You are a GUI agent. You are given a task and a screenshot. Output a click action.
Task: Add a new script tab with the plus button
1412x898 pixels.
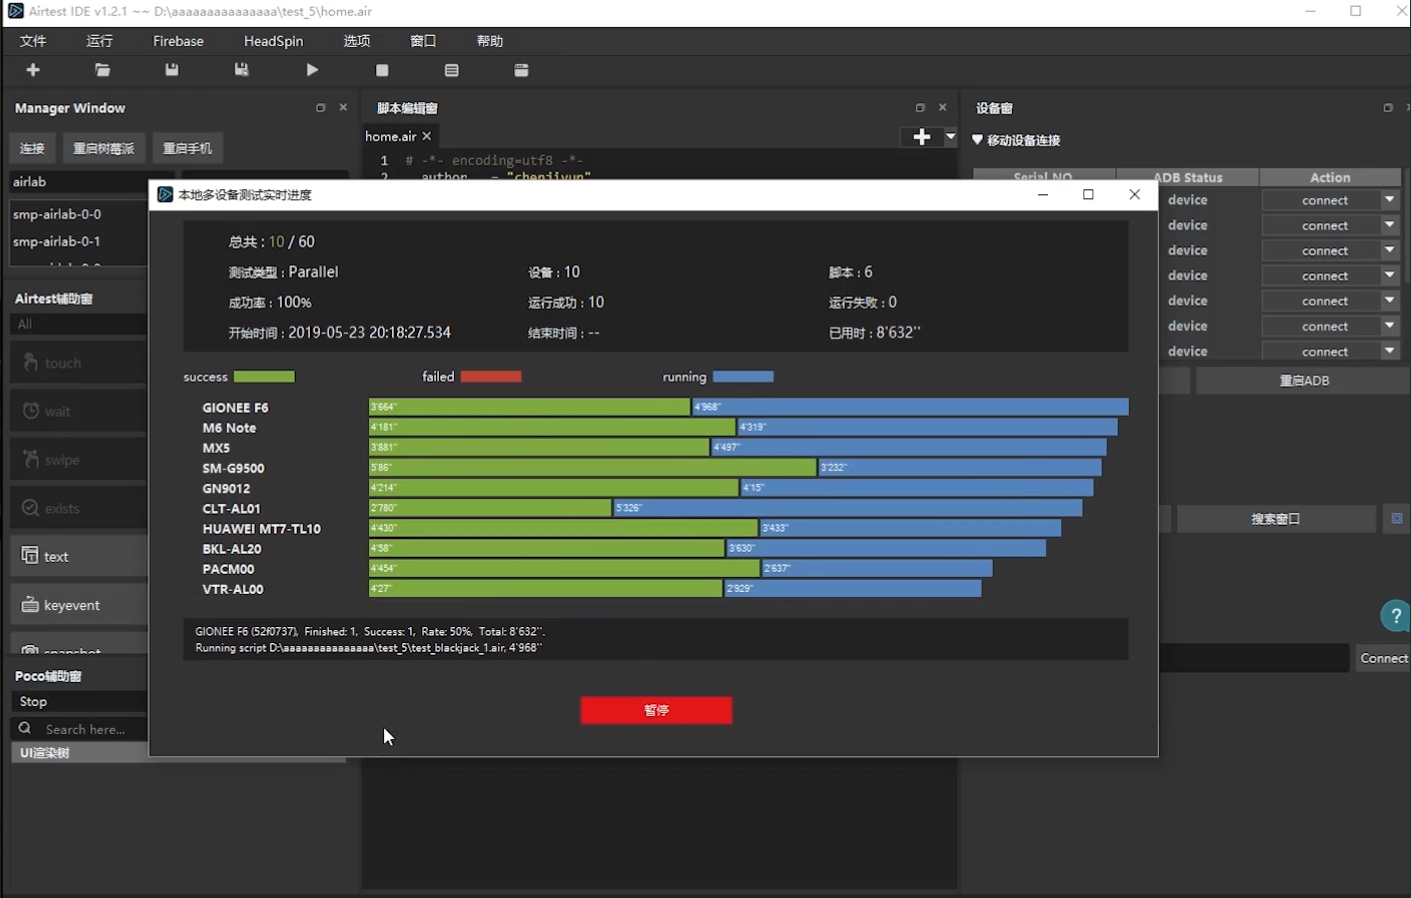[x=922, y=137]
